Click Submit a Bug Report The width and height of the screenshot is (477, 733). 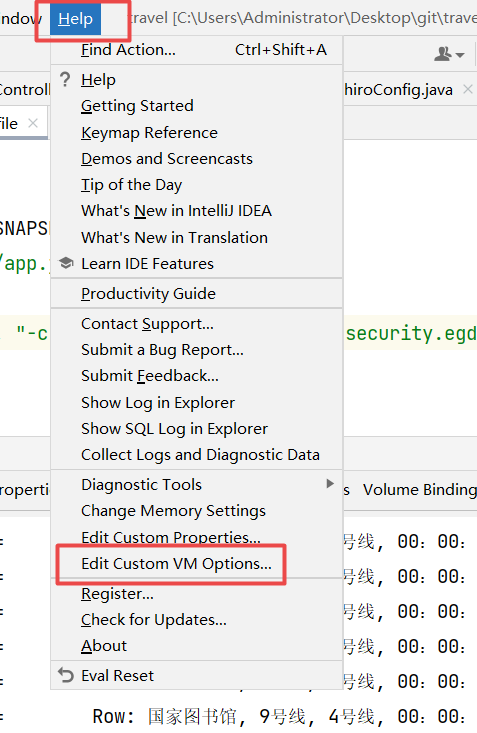coord(162,350)
